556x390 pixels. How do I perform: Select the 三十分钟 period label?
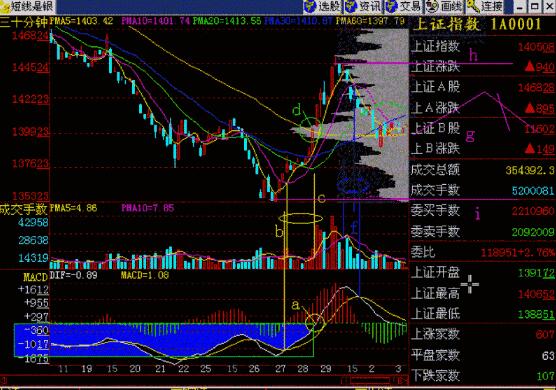coord(23,22)
